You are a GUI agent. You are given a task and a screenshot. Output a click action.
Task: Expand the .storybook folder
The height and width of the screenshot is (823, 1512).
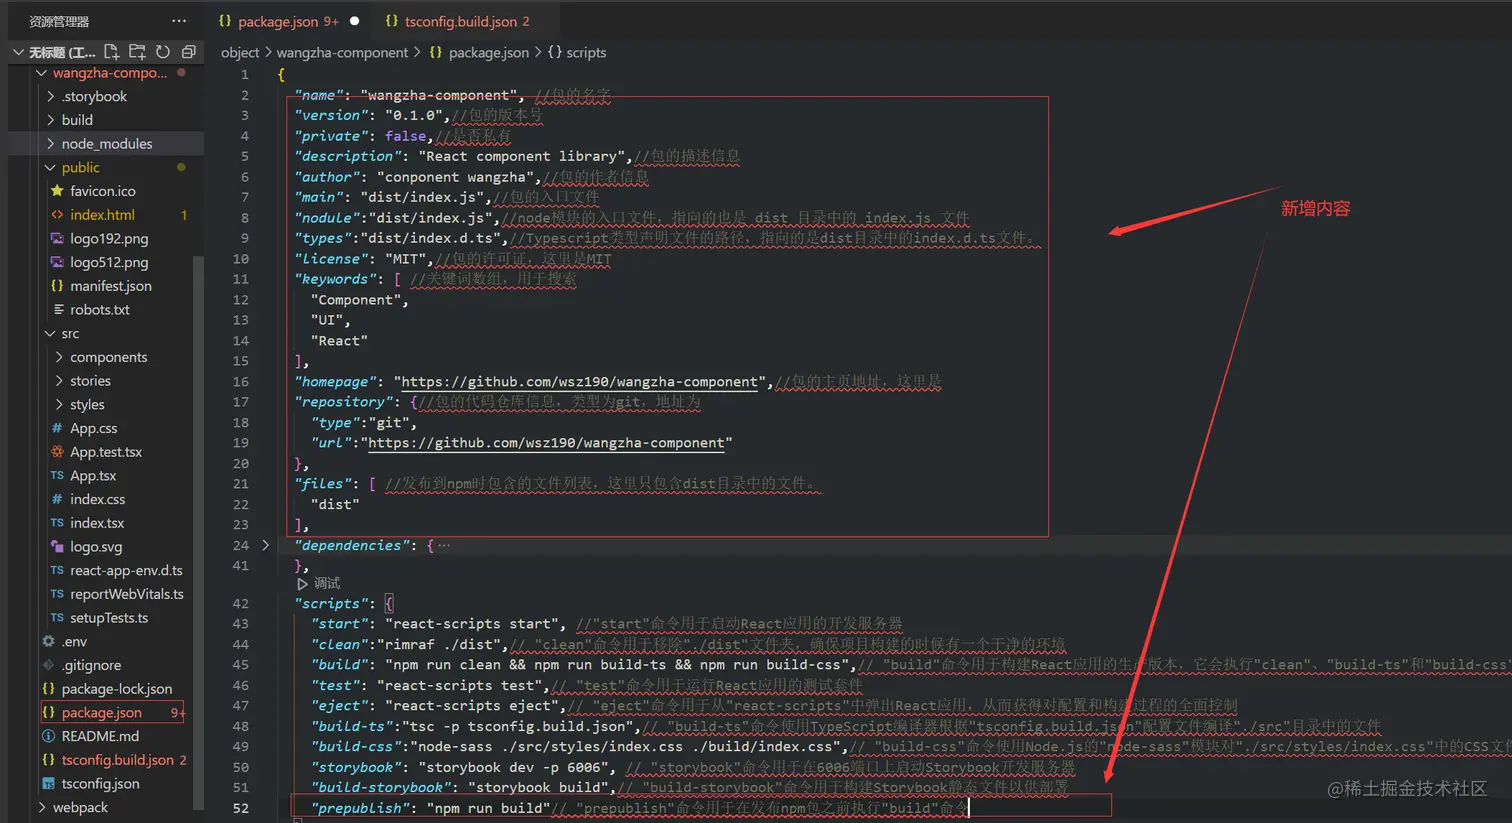(51, 96)
